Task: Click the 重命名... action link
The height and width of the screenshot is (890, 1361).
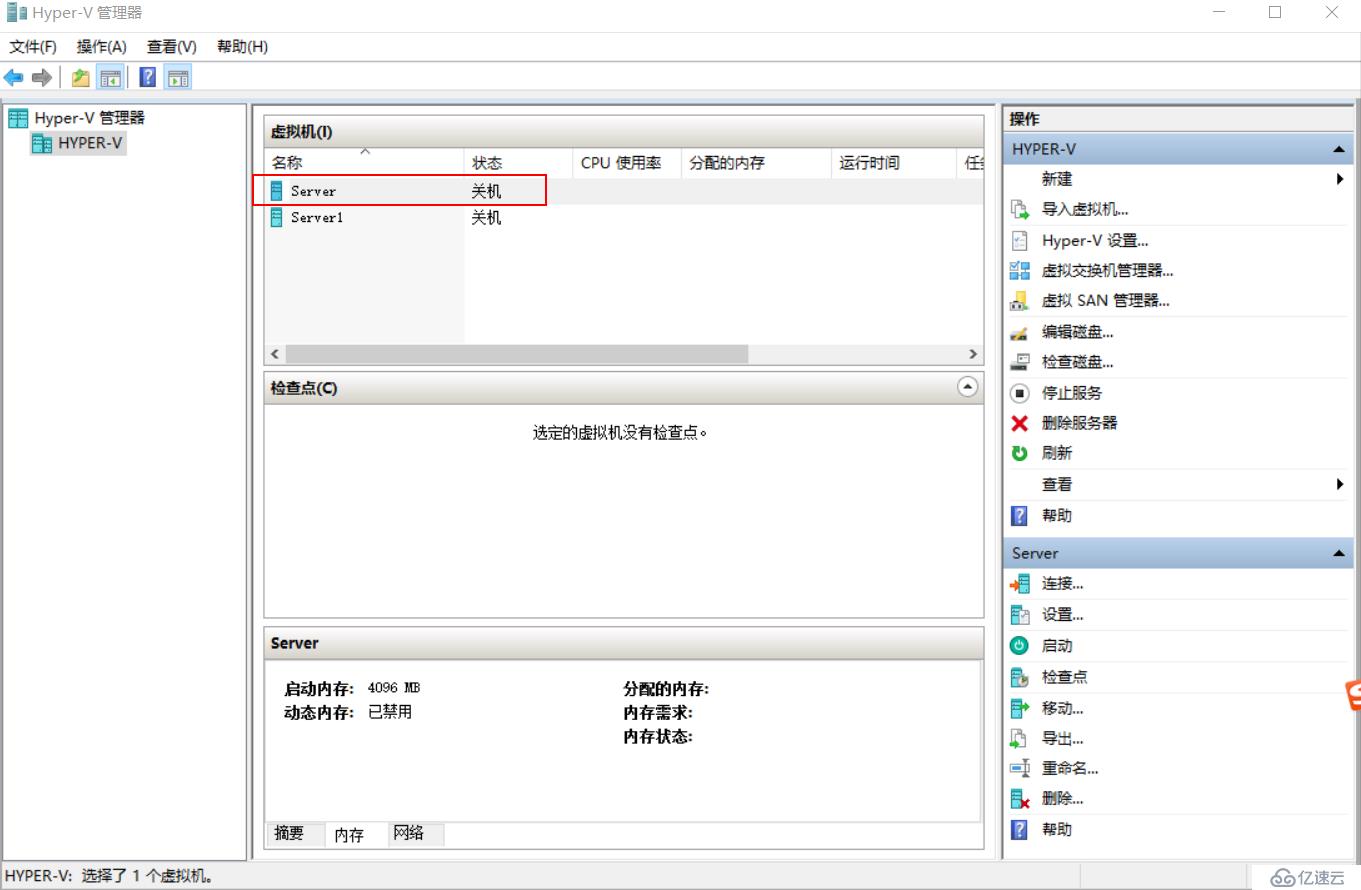Action: point(1070,769)
